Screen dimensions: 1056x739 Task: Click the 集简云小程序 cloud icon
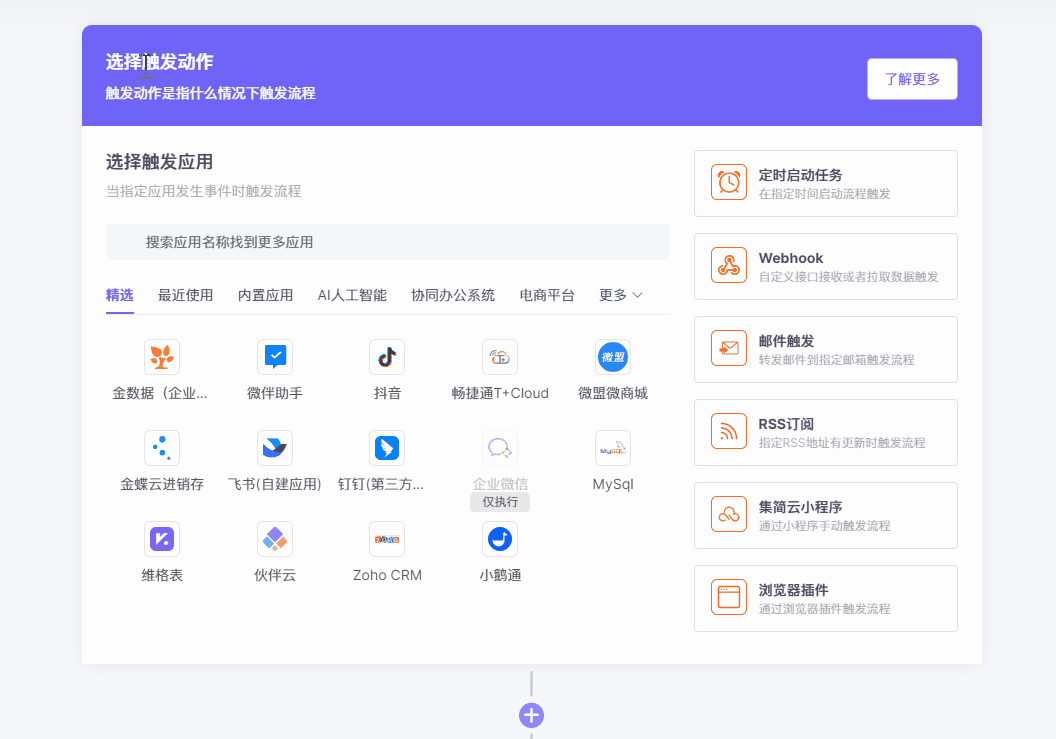click(x=729, y=514)
